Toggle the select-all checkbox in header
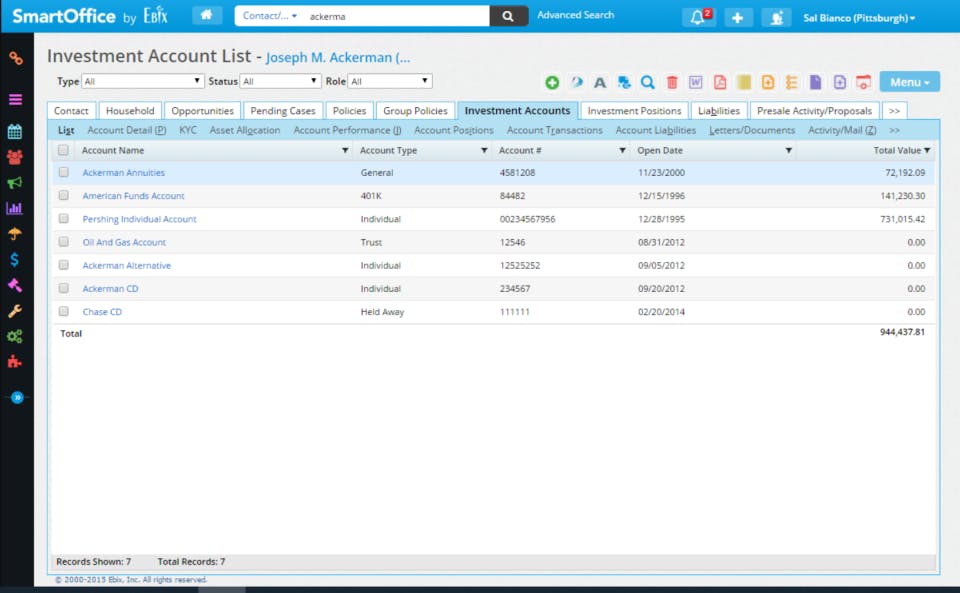 tap(64, 150)
